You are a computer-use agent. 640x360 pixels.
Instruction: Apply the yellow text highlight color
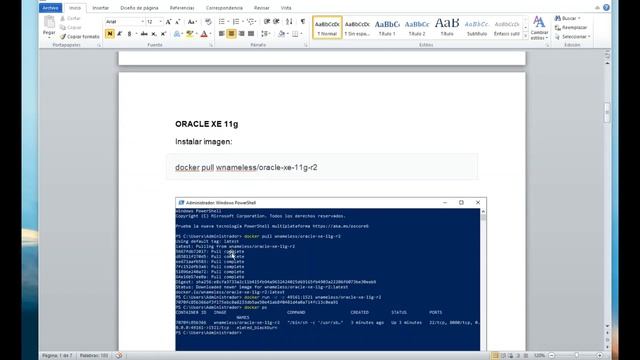pyautogui.click(x=189, y=34)
